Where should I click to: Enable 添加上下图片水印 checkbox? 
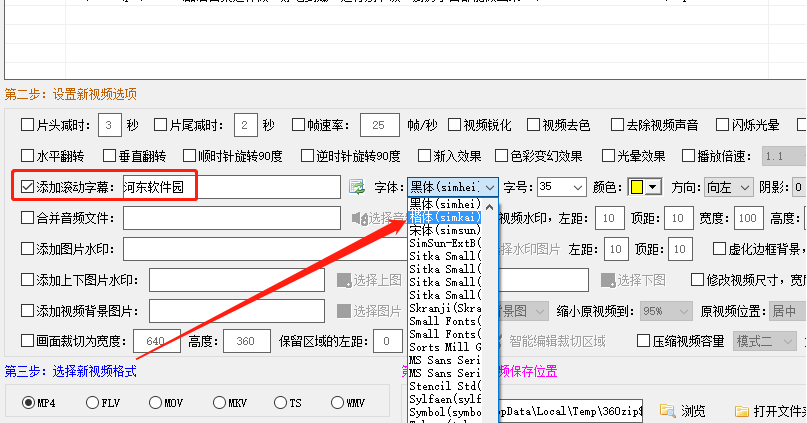coord(27,280)
